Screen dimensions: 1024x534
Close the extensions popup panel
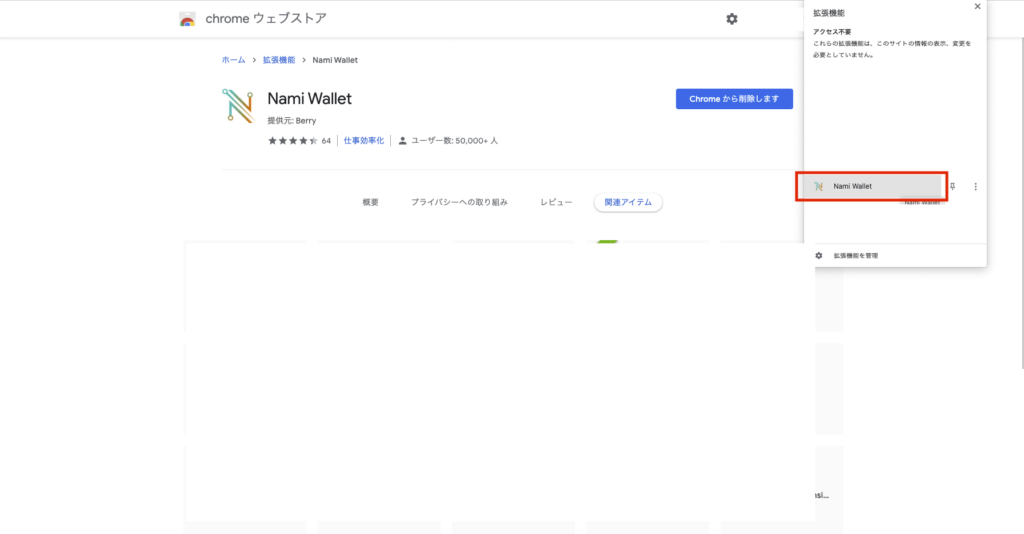pyautogui.click(x=977, y=7)
